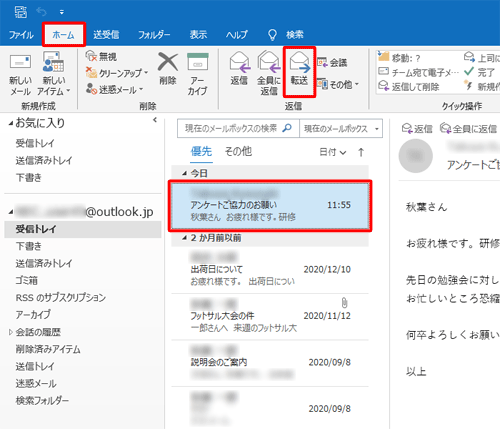This screenshot has height=429, width=500.
Task: Collapse the 今日 message group
Action: tap(184, 173)
